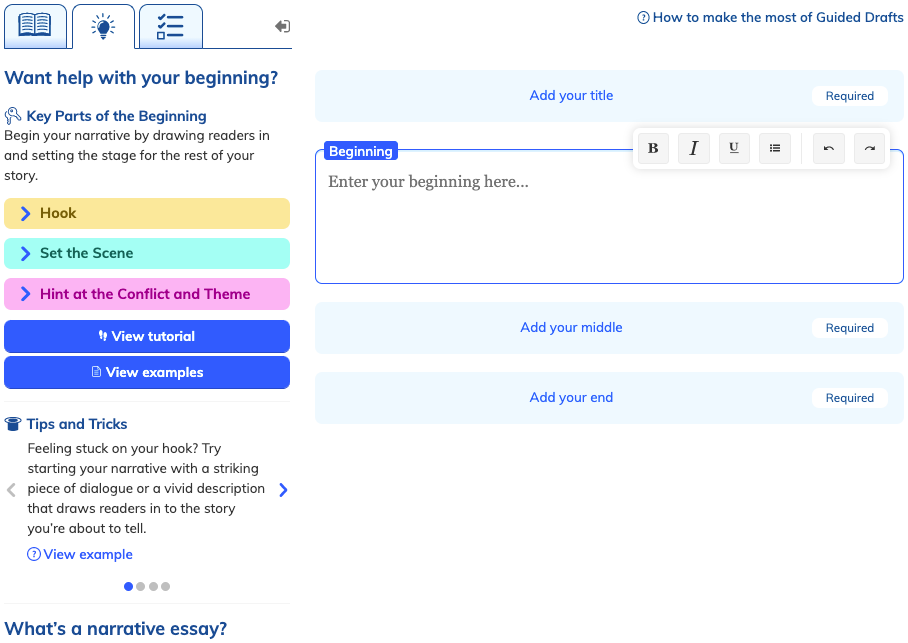Show the next tip with right chevron
Image resolution: width=908 pixels, height=643 pixels.
coord(283,490)
